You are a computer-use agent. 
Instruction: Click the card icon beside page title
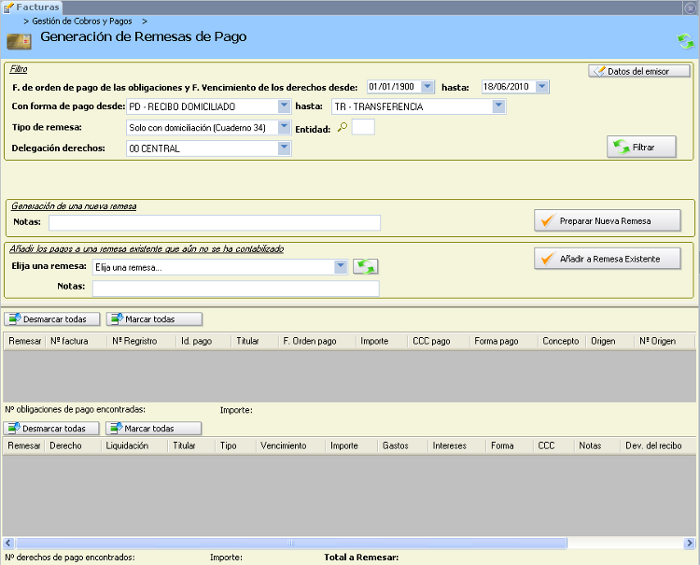18,41
